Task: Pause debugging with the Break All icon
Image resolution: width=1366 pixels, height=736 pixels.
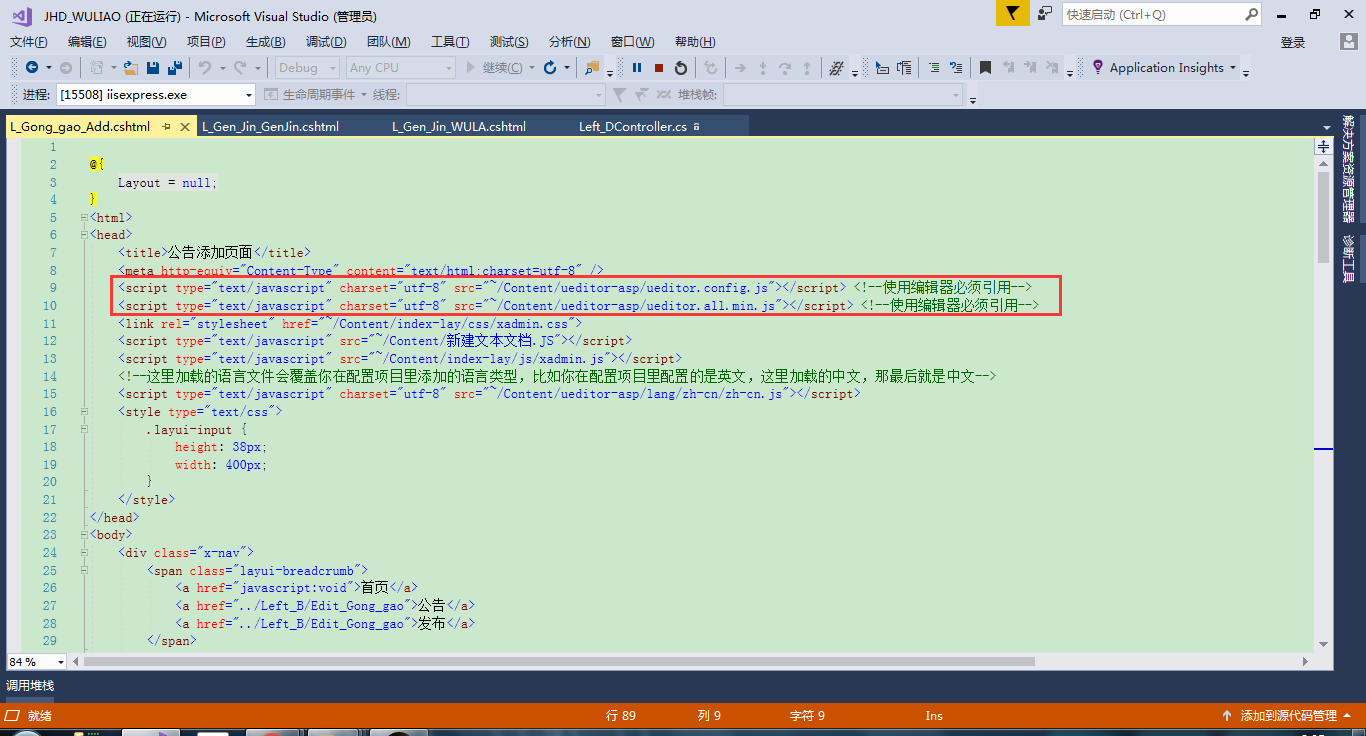Action: [637, 68]
